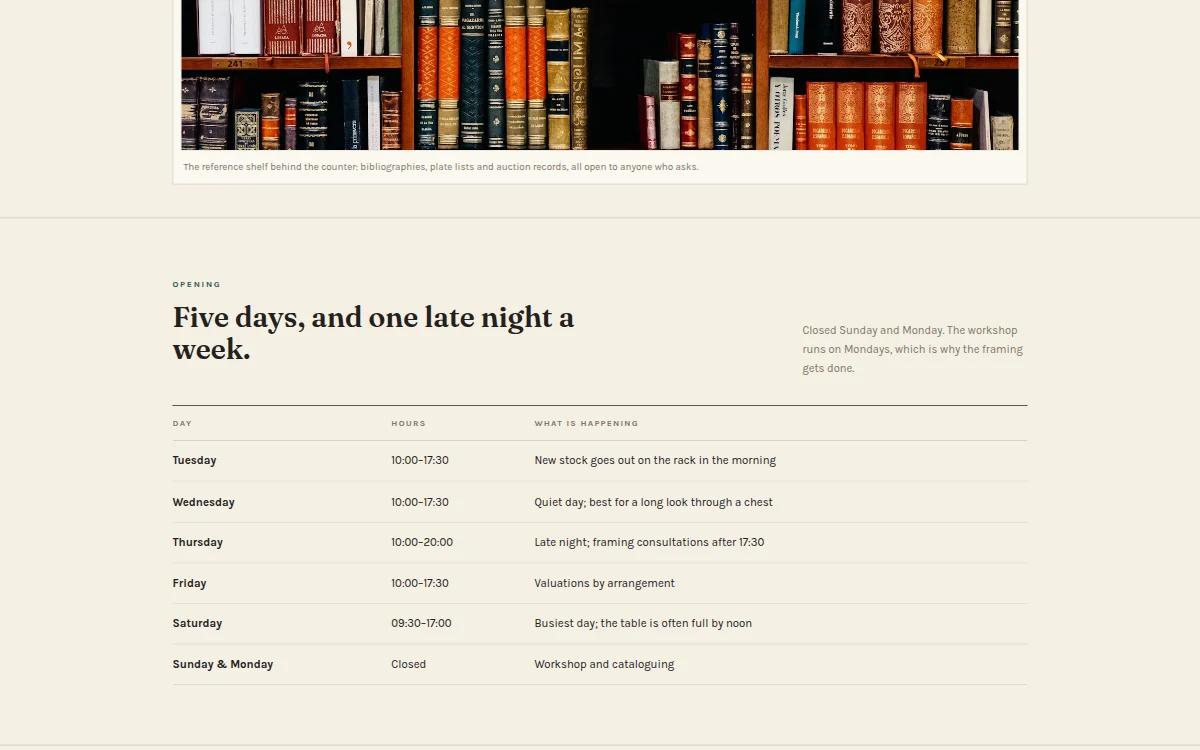
Task: Click "New stock goes out on the rack" text
Action: [655, 461]
